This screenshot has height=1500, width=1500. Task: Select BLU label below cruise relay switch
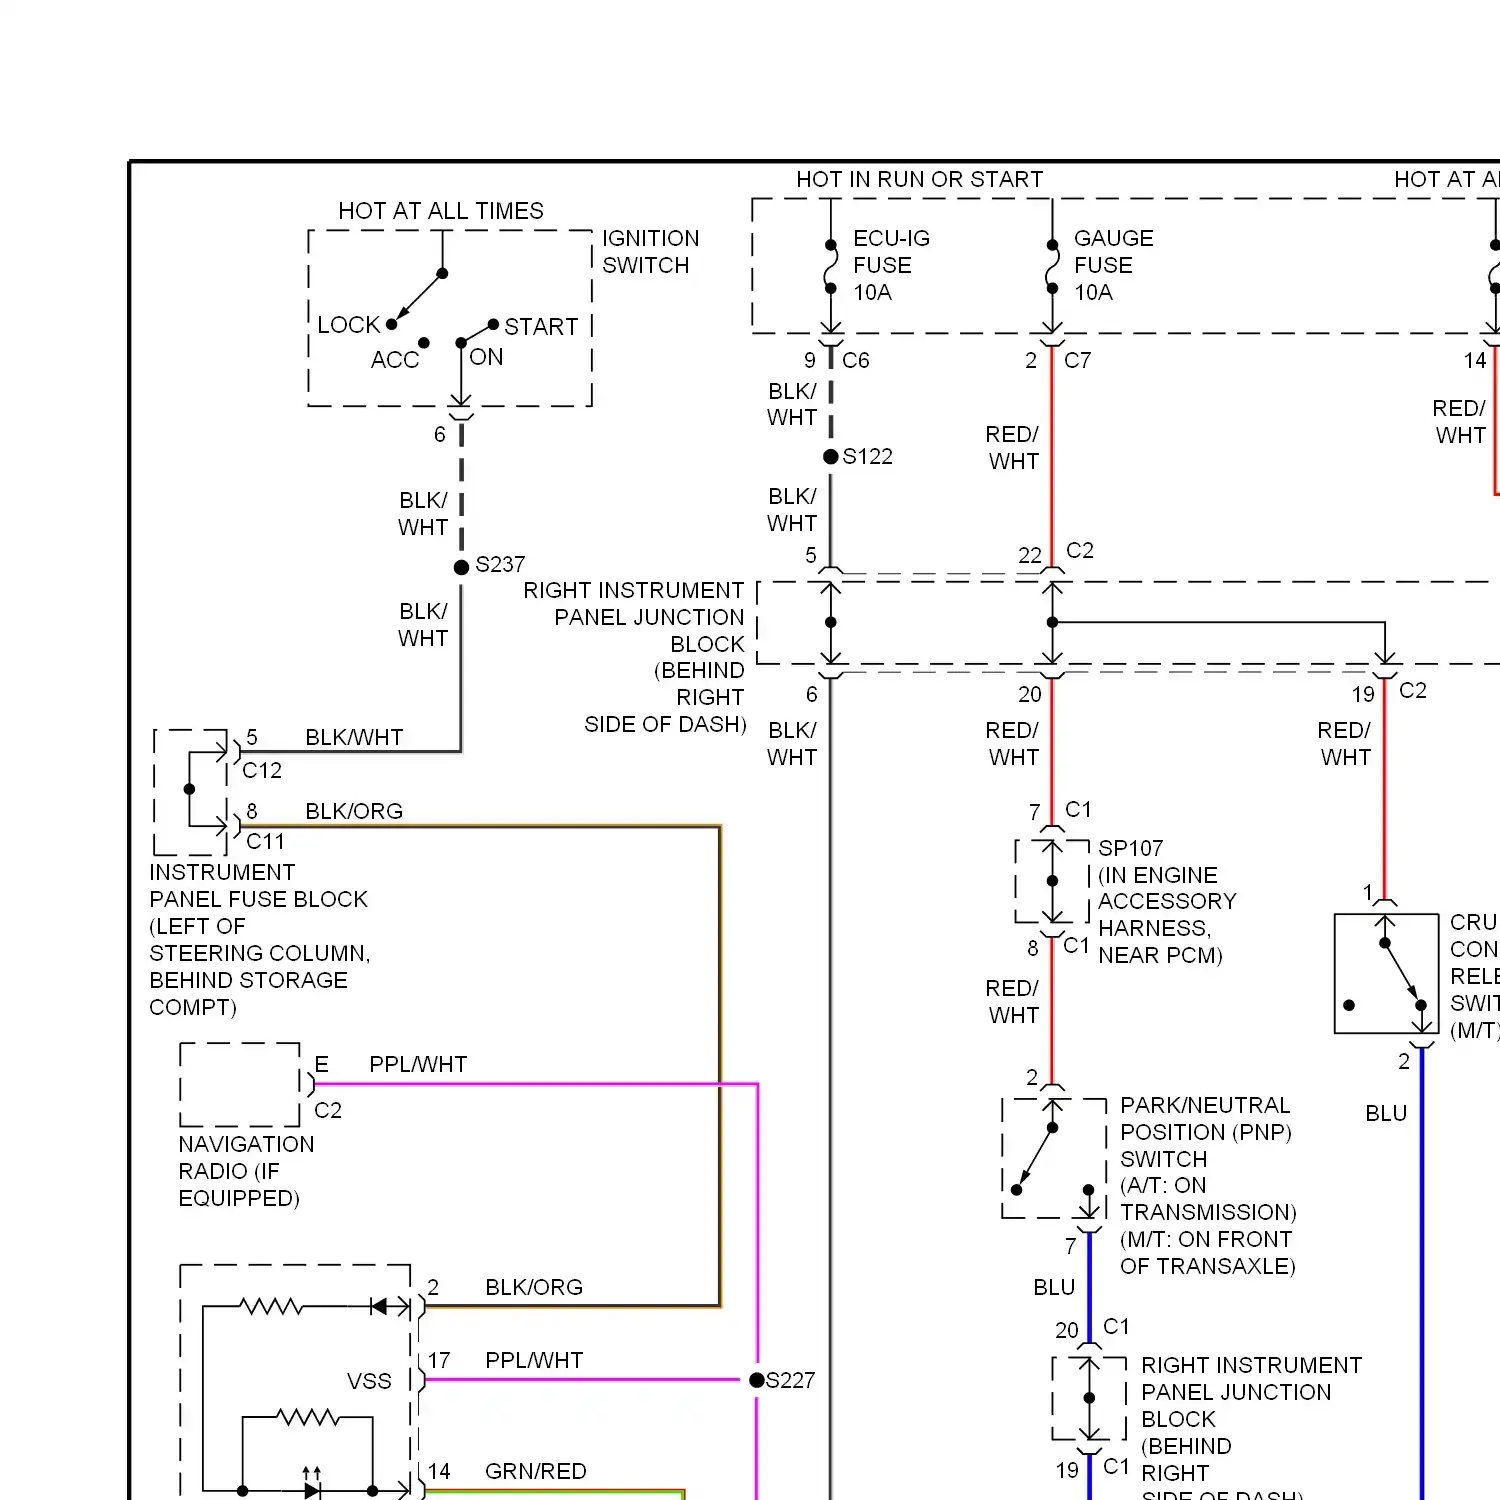tap(1386, 1114)
